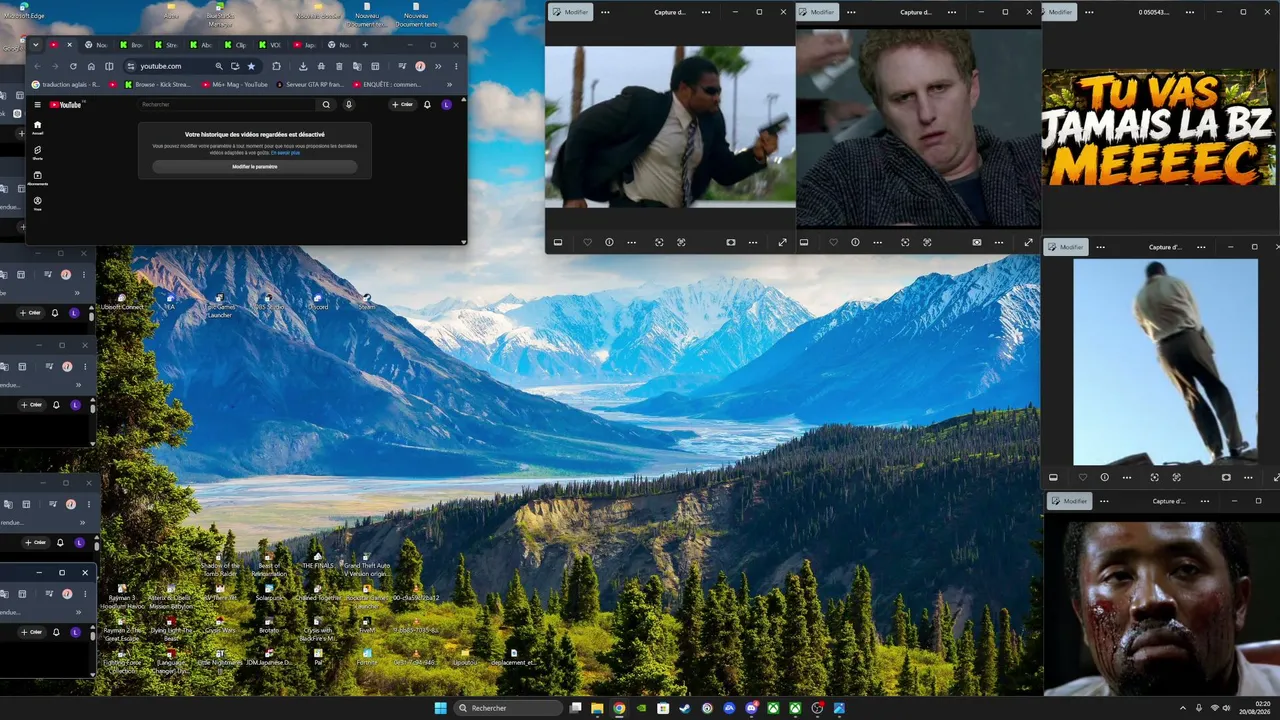This screenshot has width=1280, height=720.
Task: View site information beside youtube.com
Action: (130, 66)
